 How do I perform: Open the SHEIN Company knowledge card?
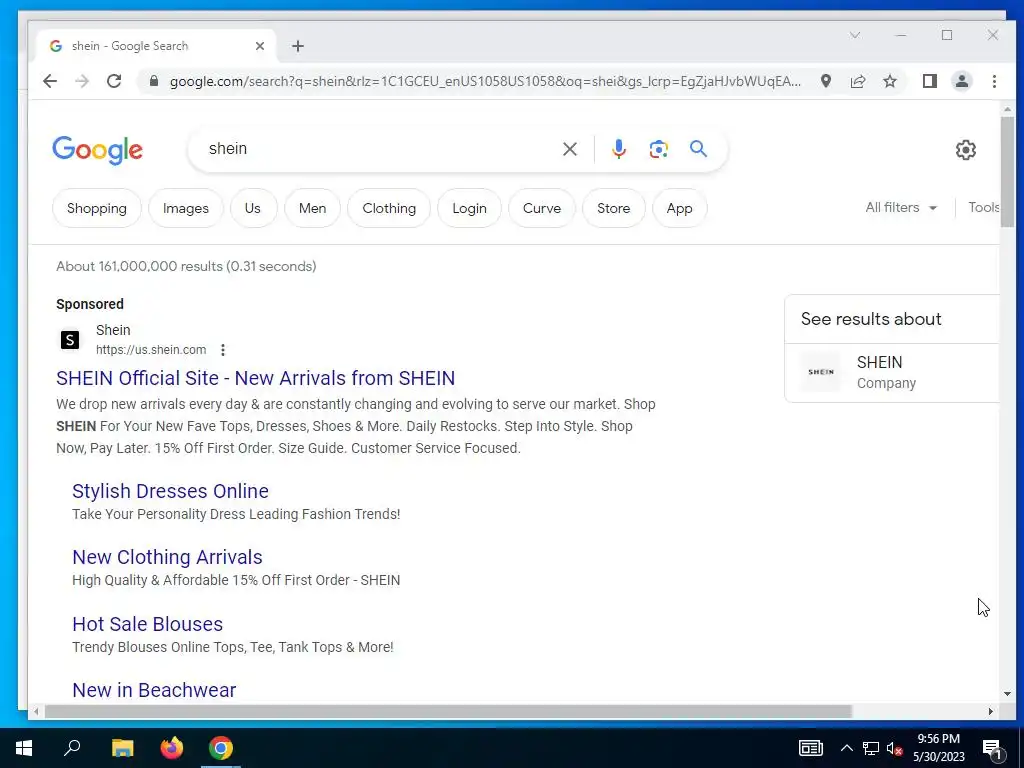892,372
